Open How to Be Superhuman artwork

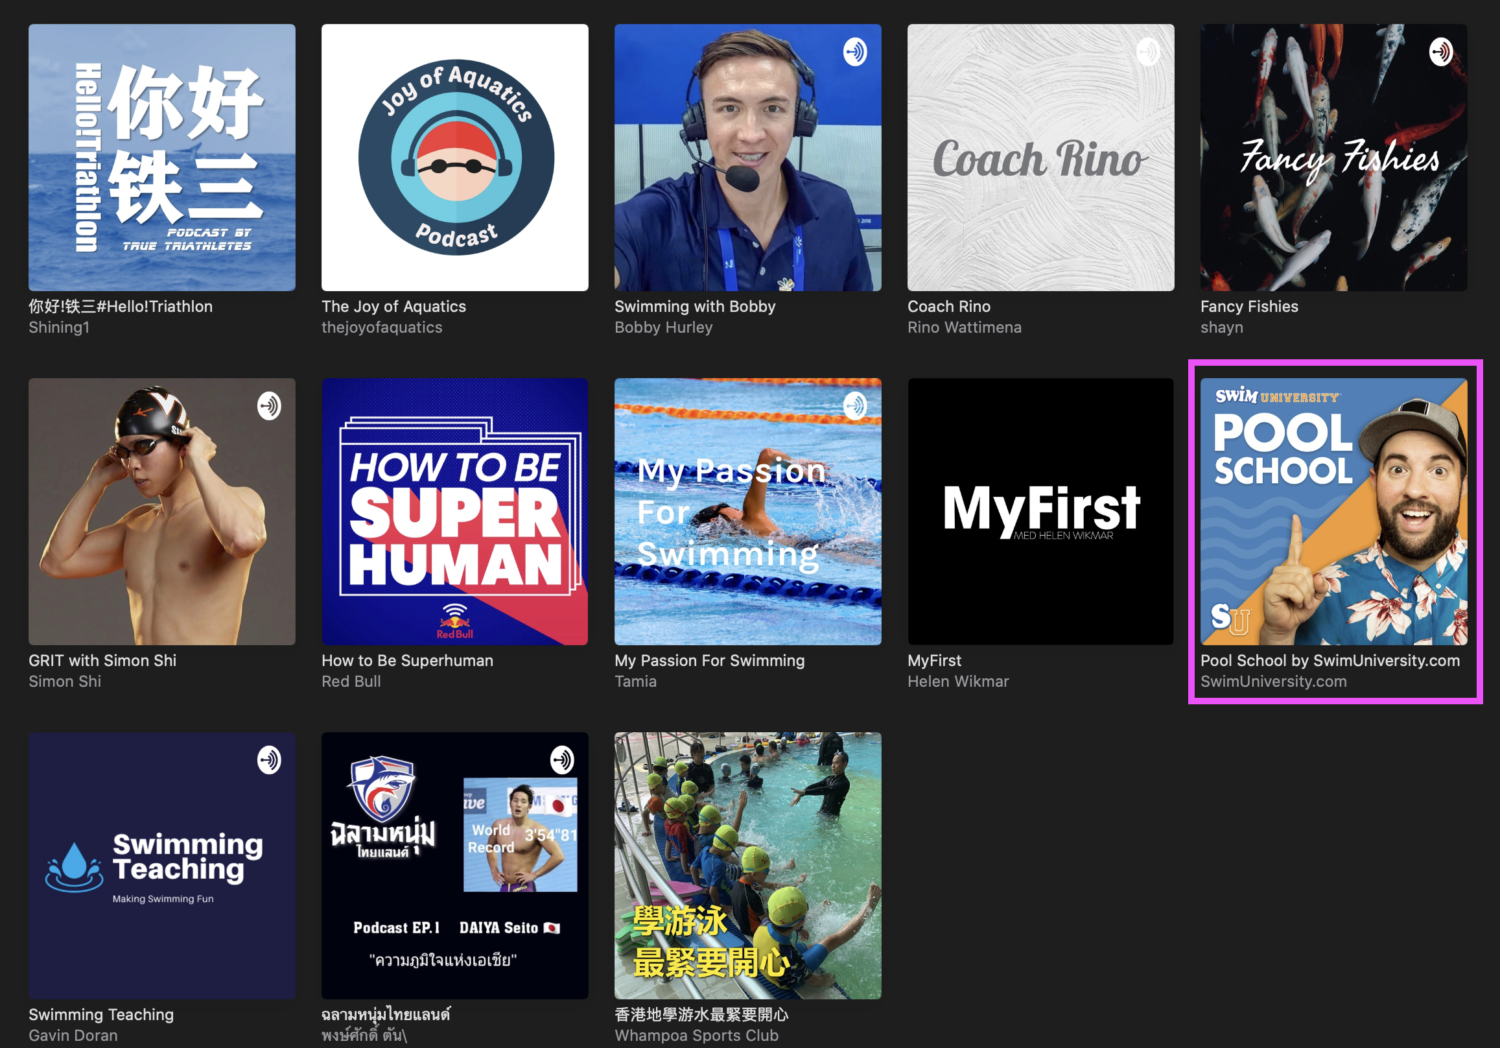pos(455,512)
